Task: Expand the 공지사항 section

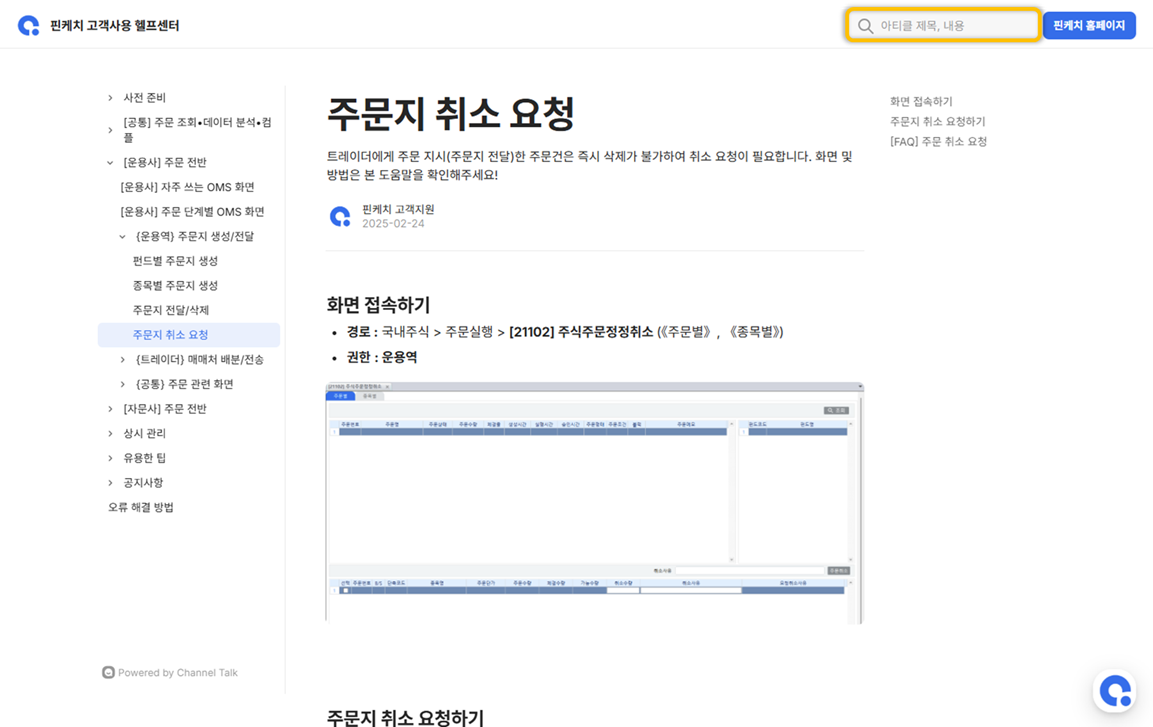Action: [x=110, y=483]
